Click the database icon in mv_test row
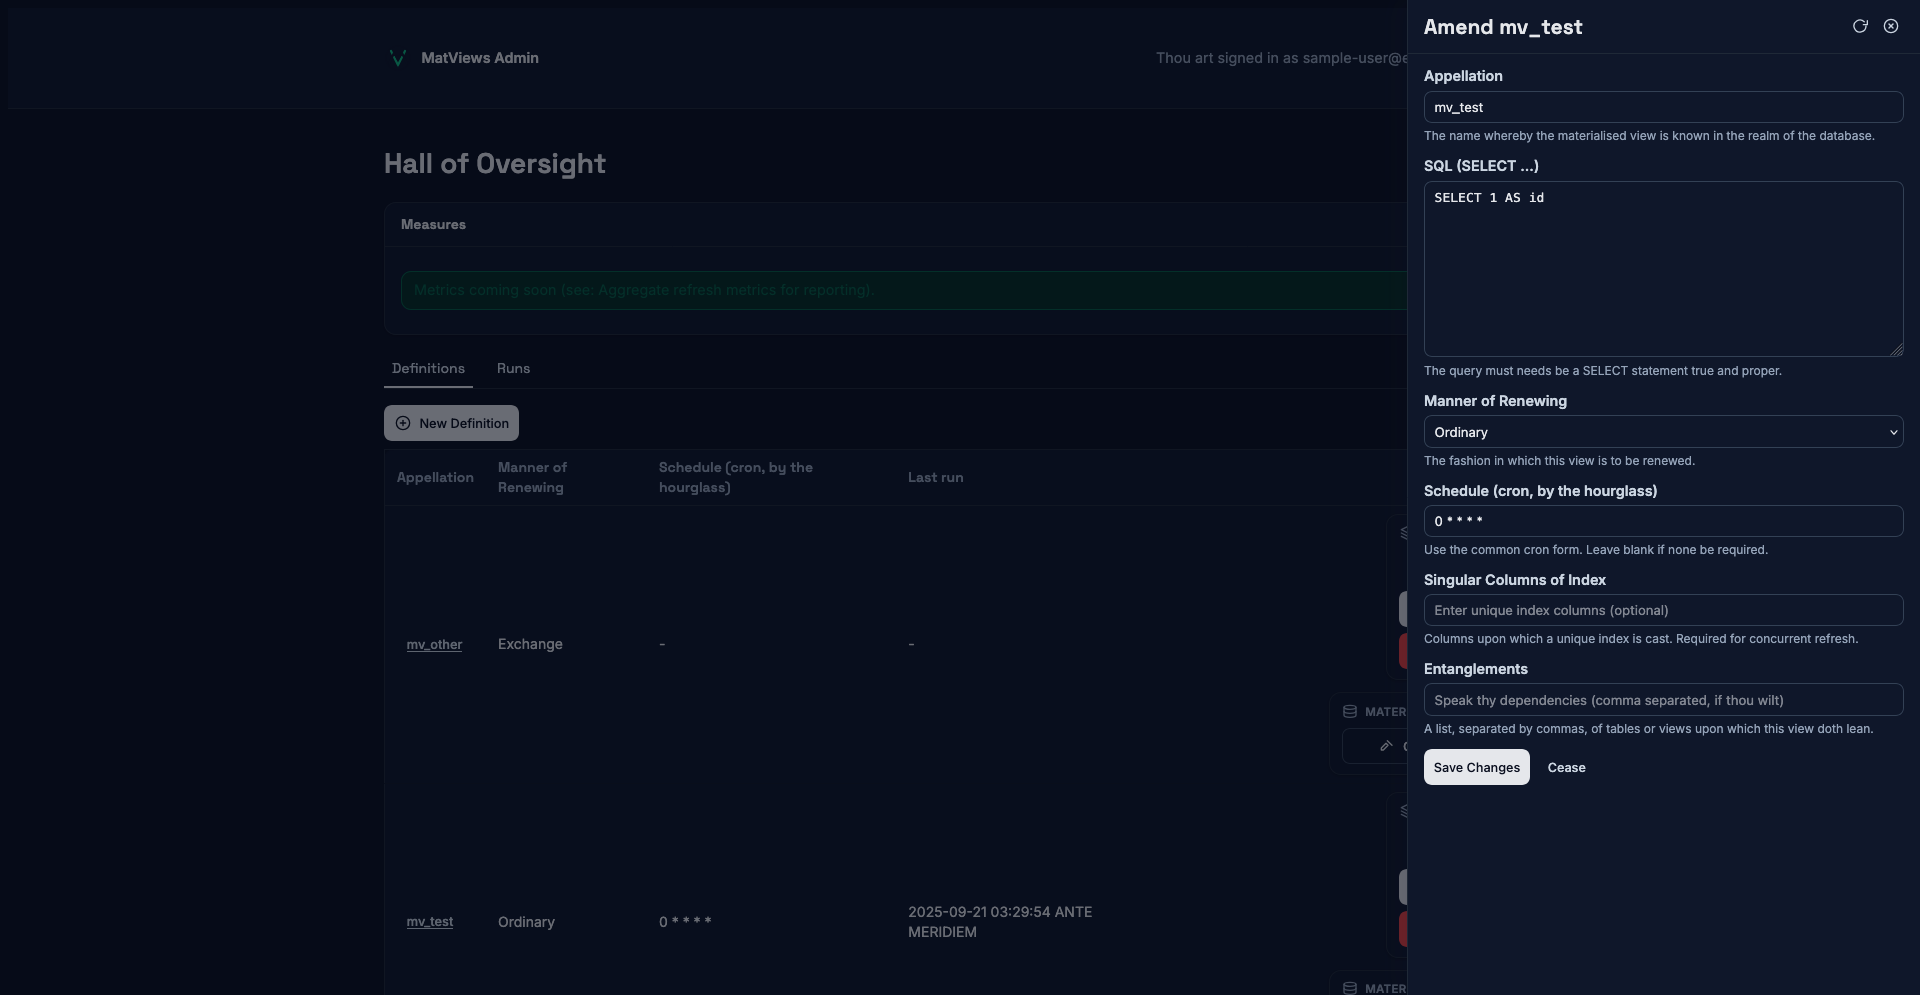Image resolution: width=1920 pixels, height=995 pixels. click(x=1350, y=988)
